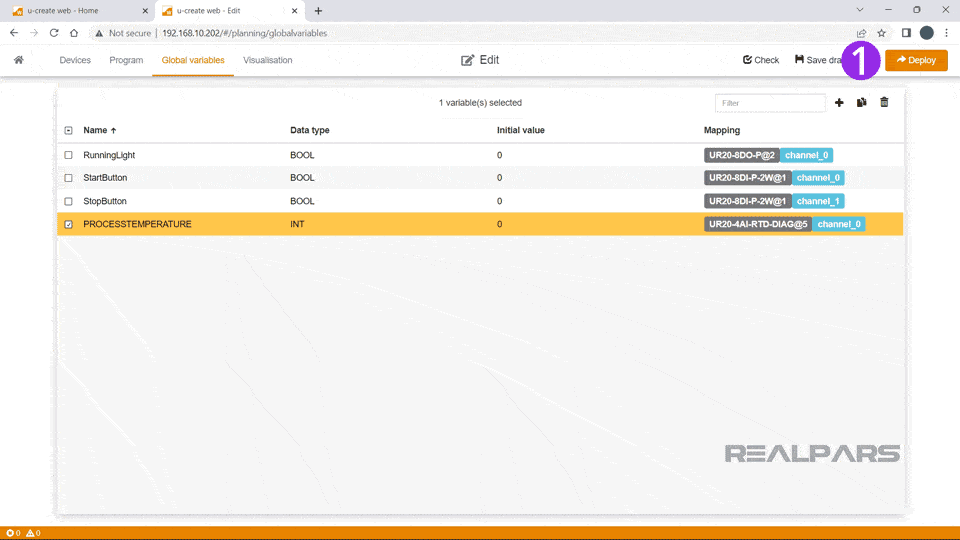Uncheck the PROCESSTEMPERATURE row checkbox
Image resolution: width=960 pixels, height=540 pixels.
point(69,225)
